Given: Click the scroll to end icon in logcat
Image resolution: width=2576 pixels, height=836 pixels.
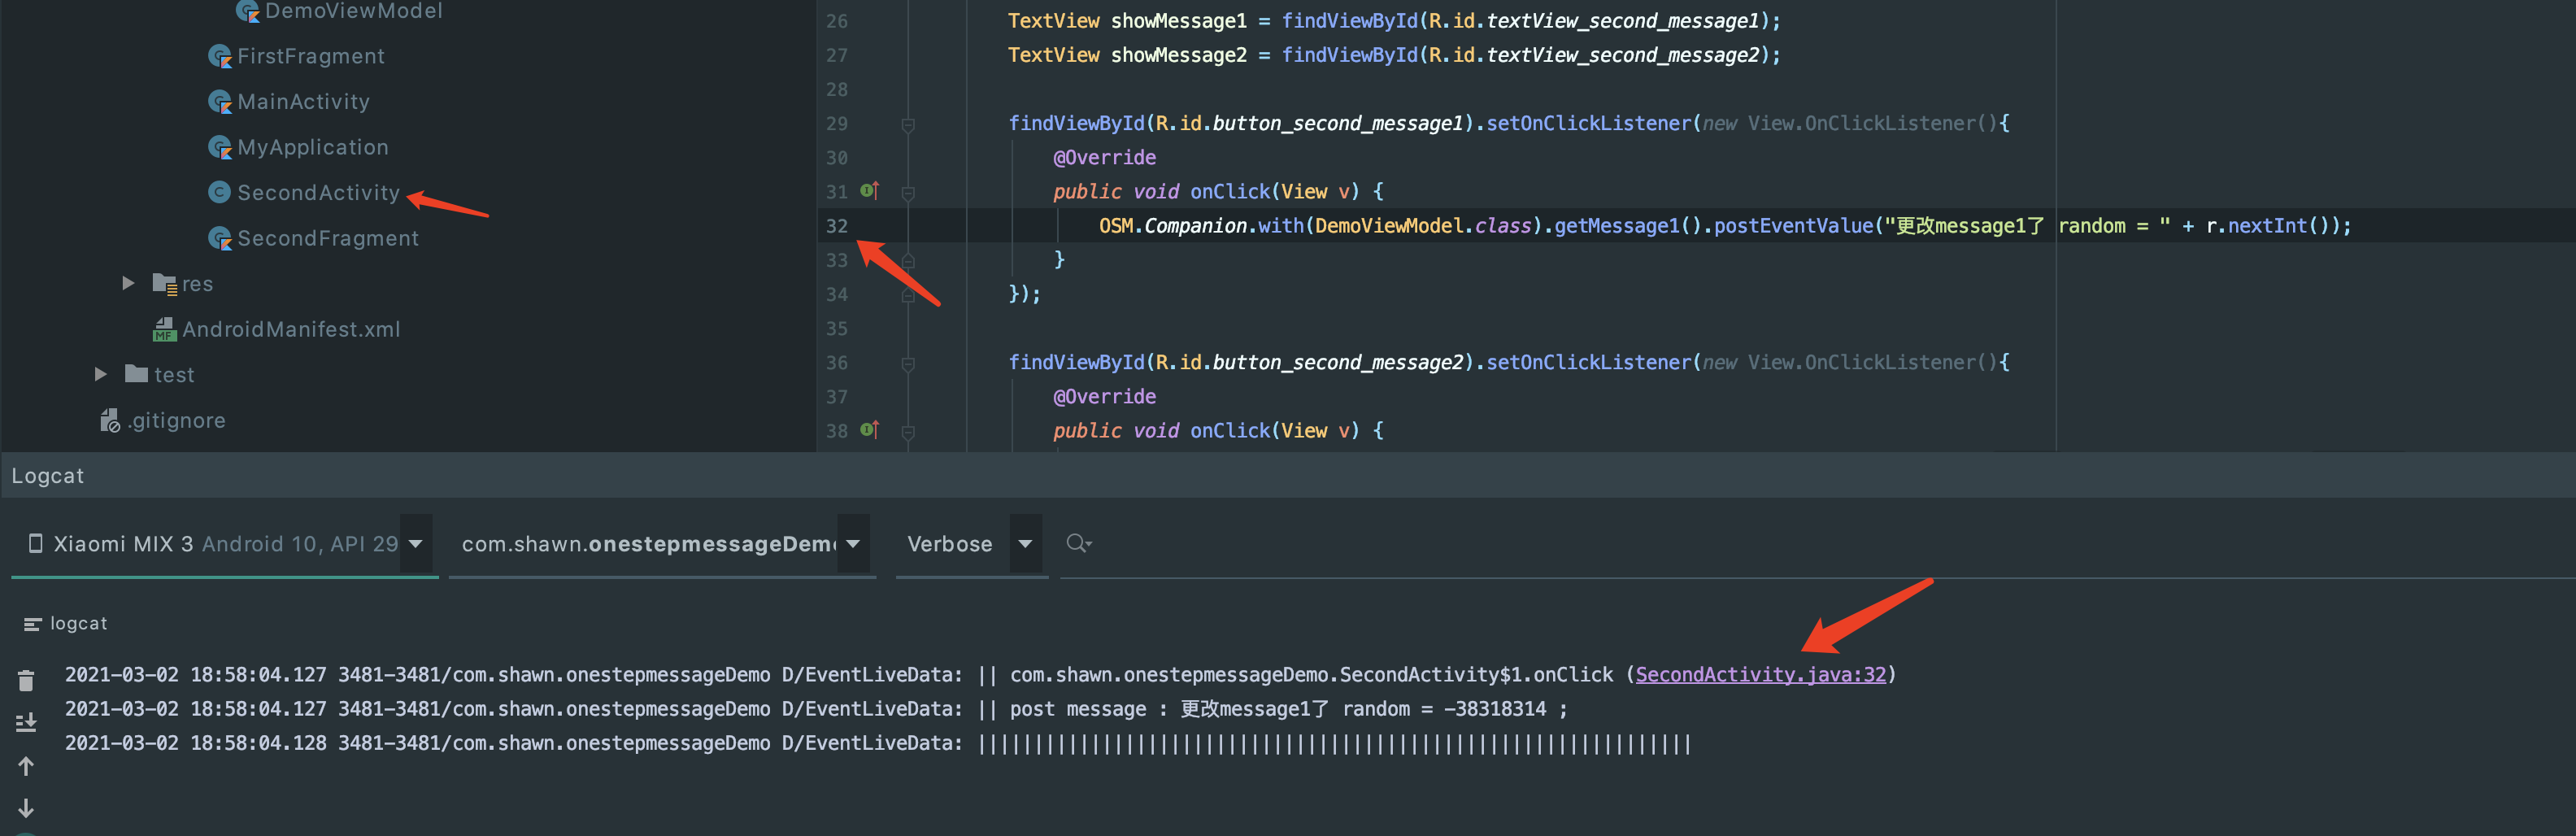Looking at the screenshot, I should click(26, 722).
